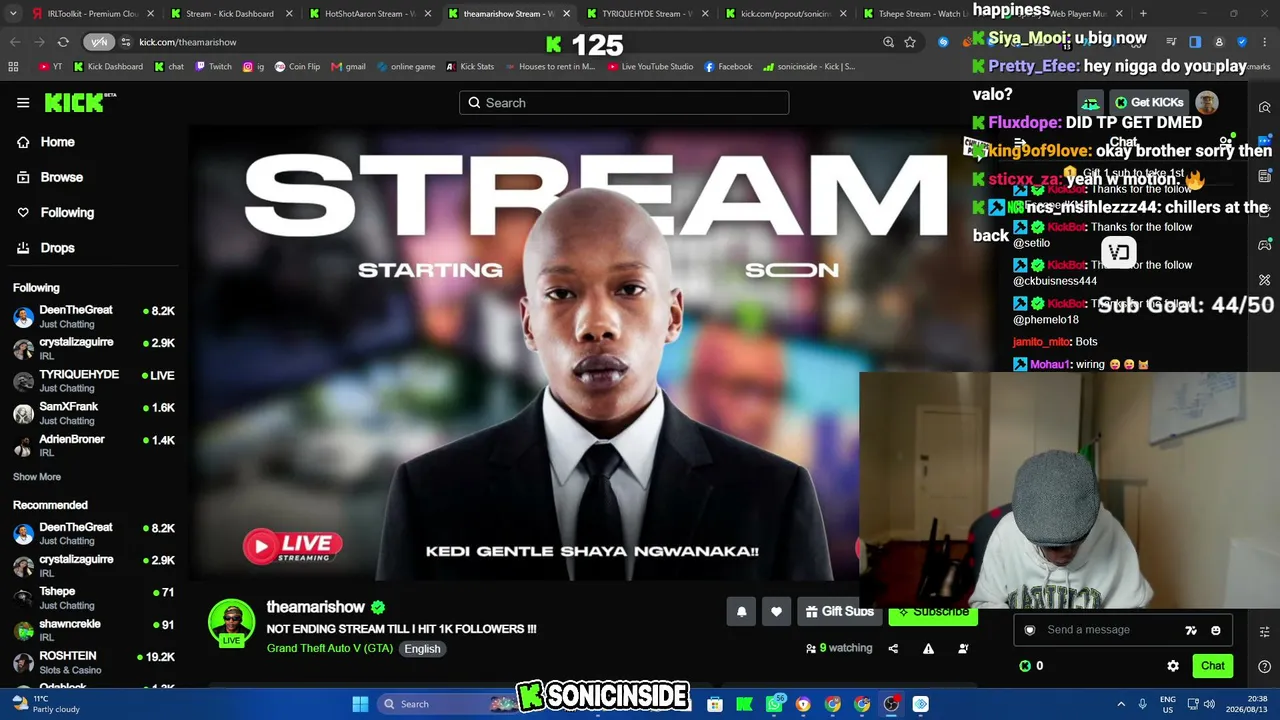This screenshot has height=720, width=1280.
Task: Close the Stream - Kick Dashboard tab
Action: pos(289,14)
